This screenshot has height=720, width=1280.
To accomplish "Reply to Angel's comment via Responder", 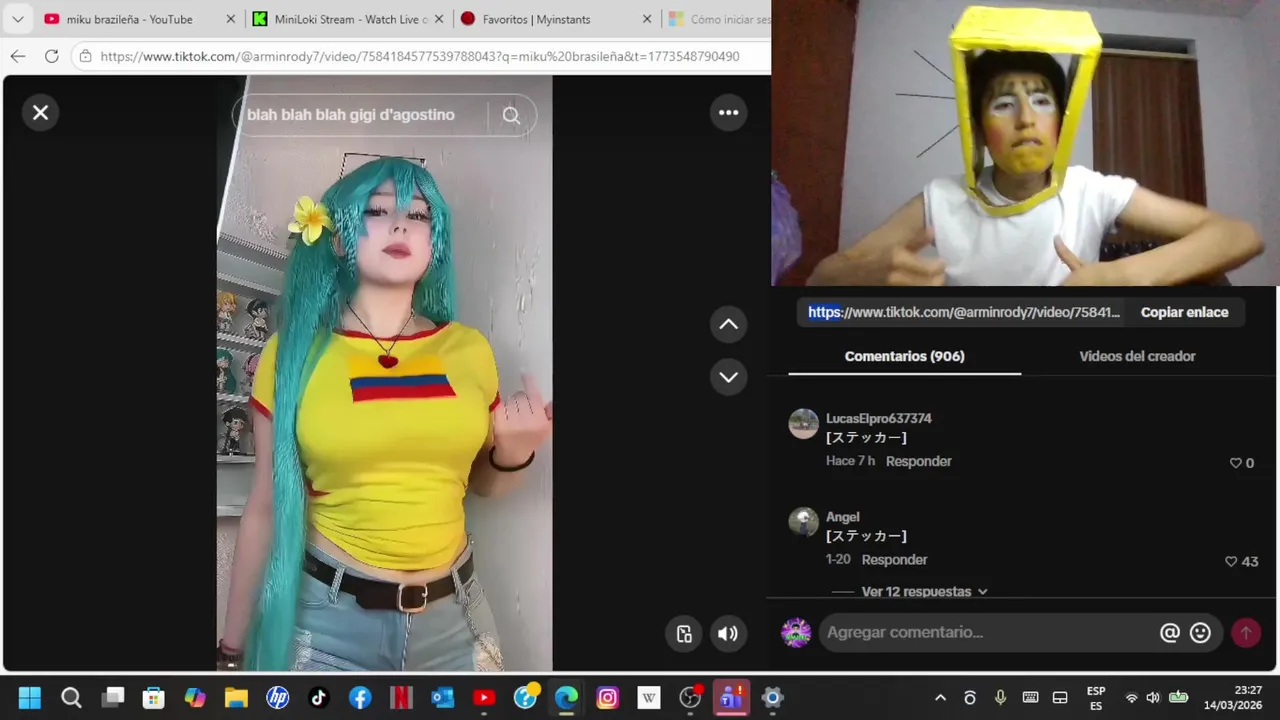I will tap(894, 560).
